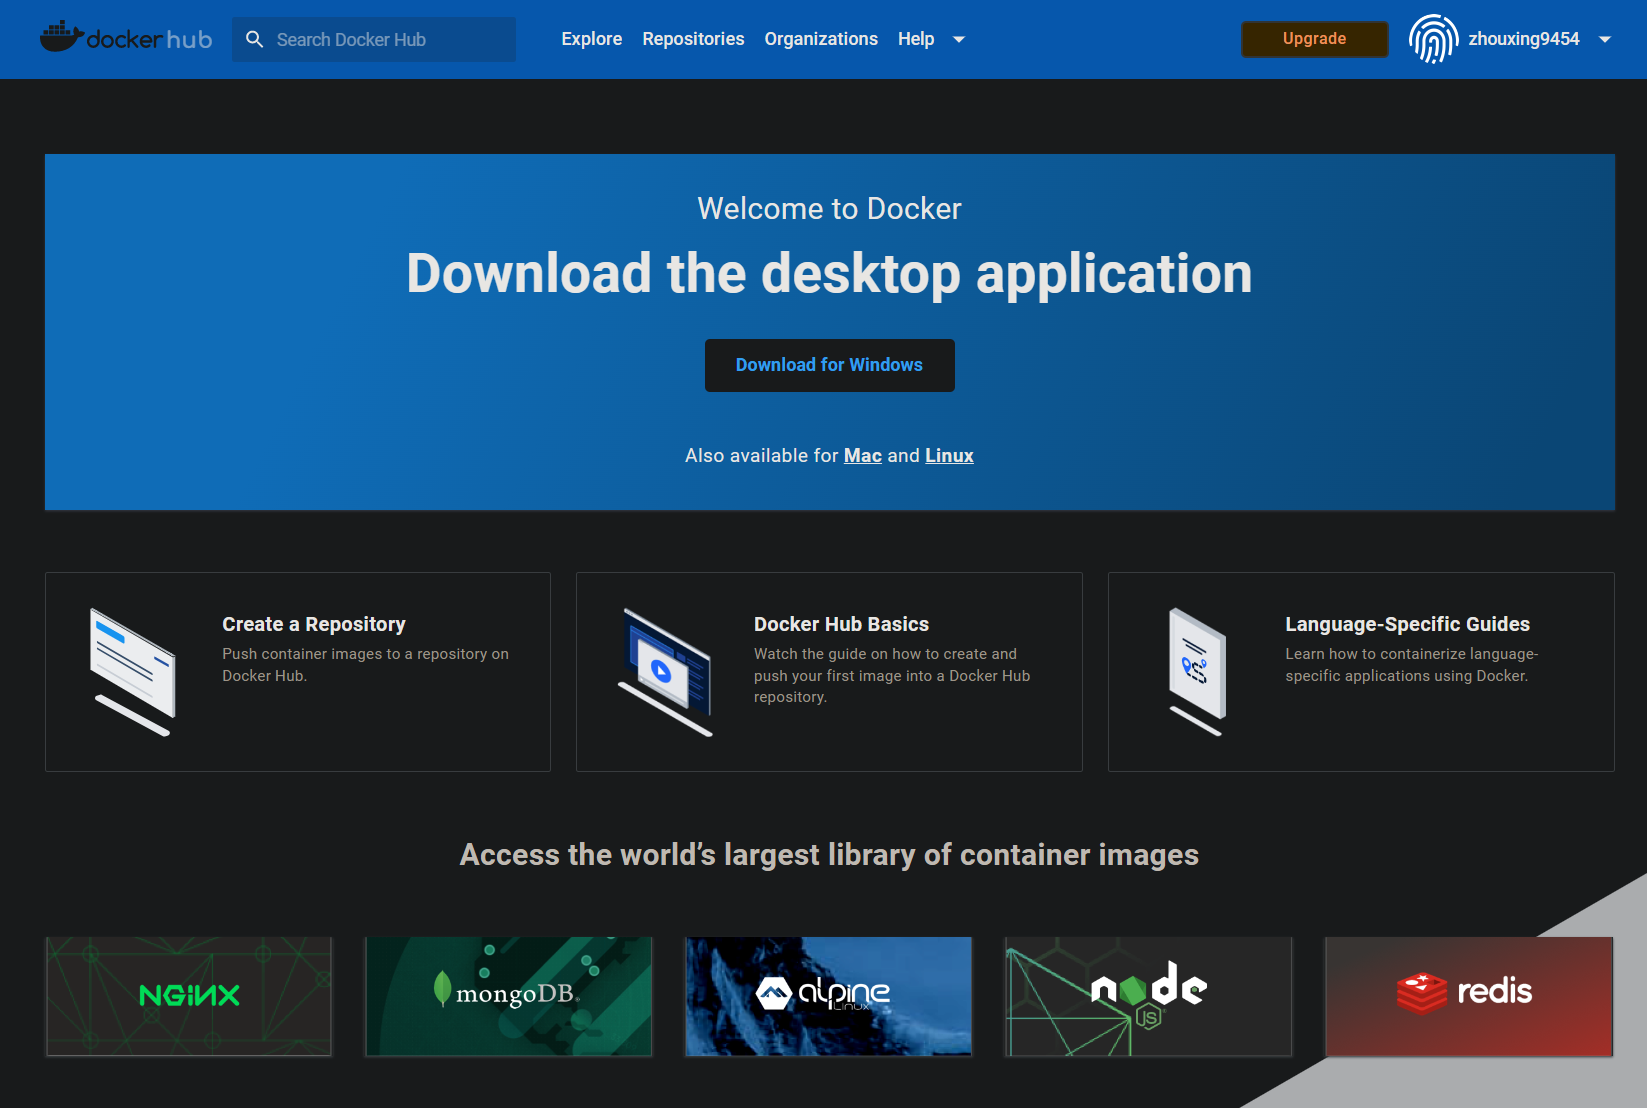Open the Organizations menu item
This screenshot has width=1647, height=1108.
(x=821, y=39)
